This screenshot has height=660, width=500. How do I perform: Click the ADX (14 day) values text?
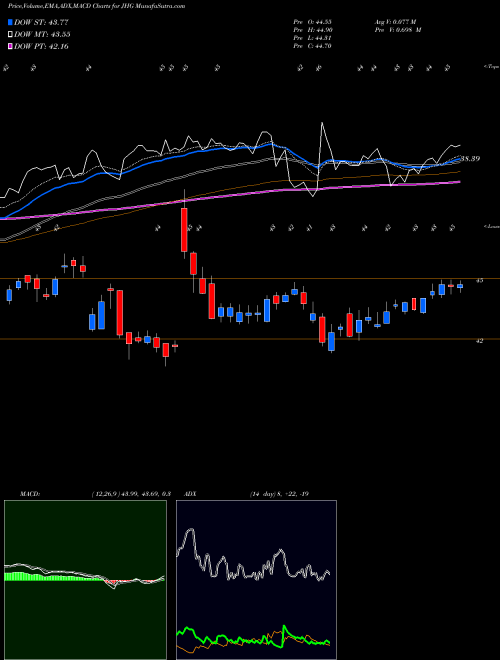pyautogui.click(x=279, y=494)
